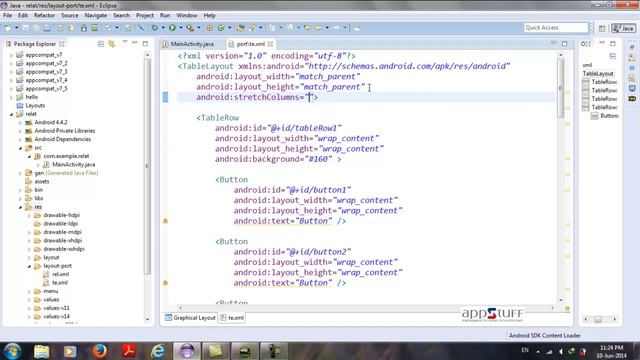Open the Source menu
Viewport: 640px width, 360px height.
tap(70, 16)
